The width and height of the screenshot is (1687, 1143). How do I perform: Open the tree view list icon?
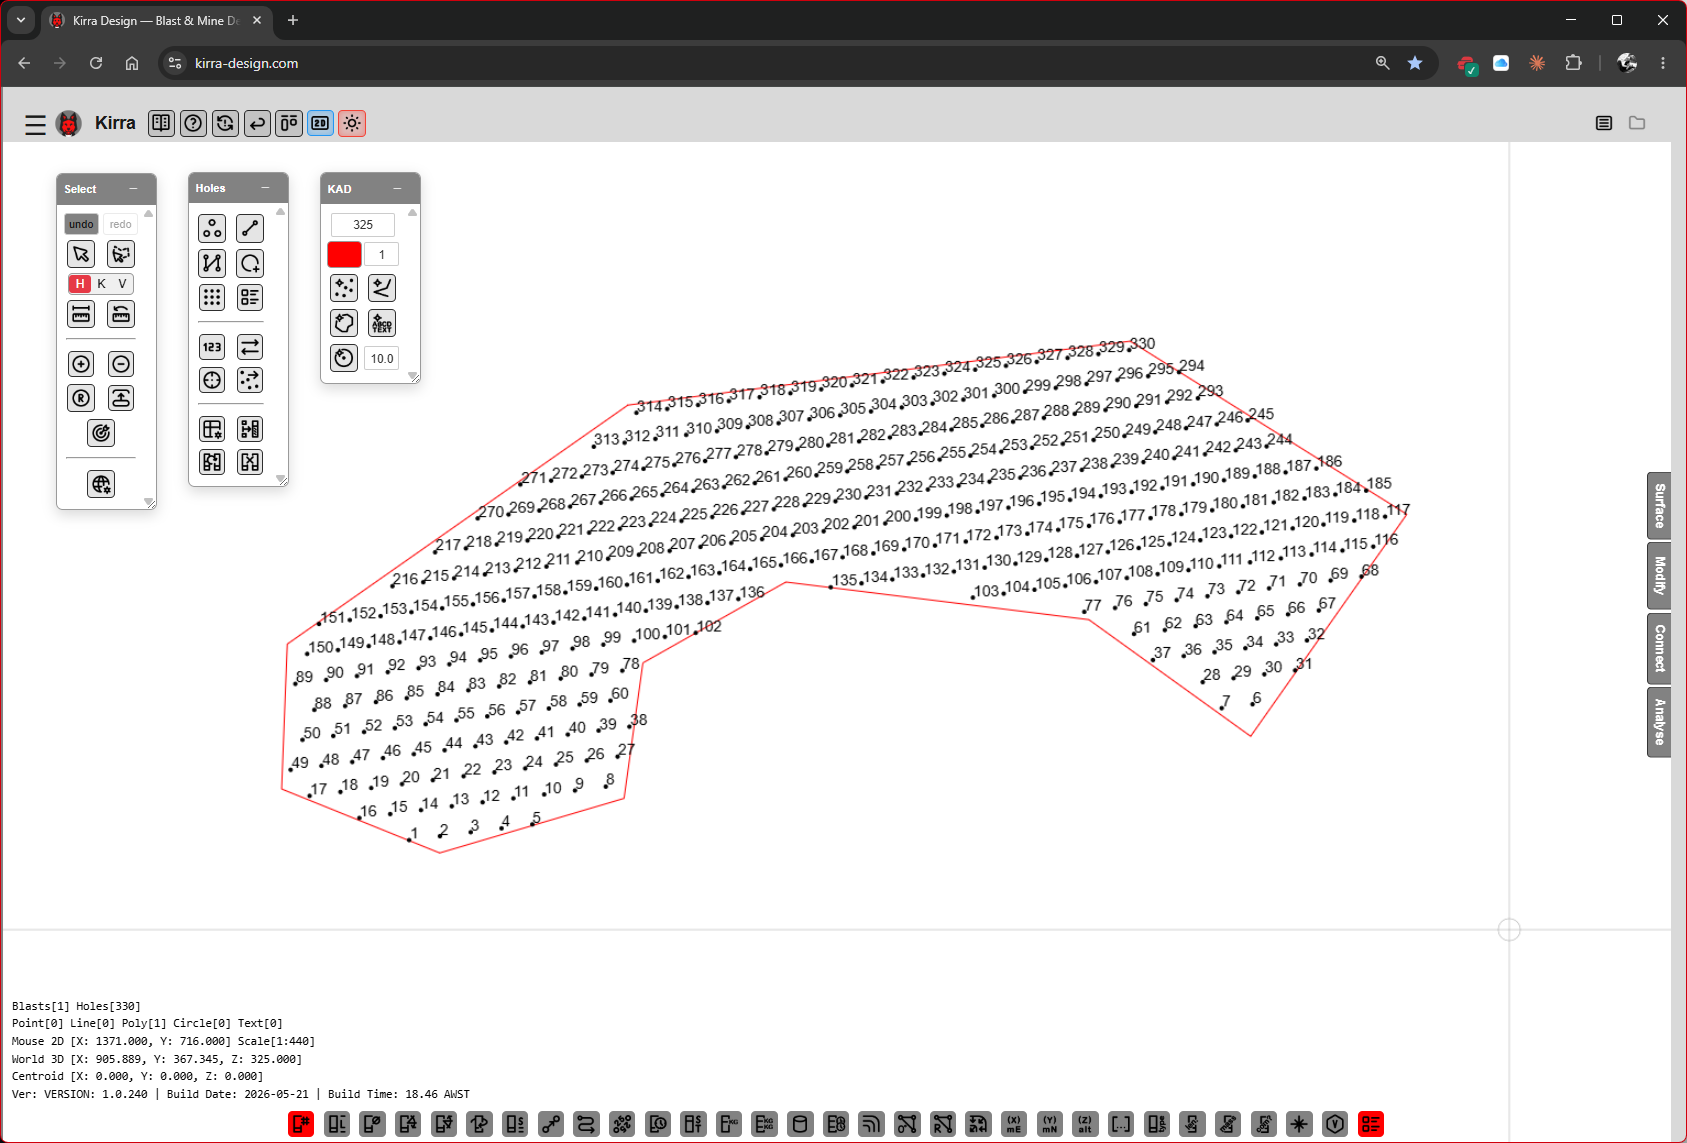pyautogui.click(x=1604, y=123)
